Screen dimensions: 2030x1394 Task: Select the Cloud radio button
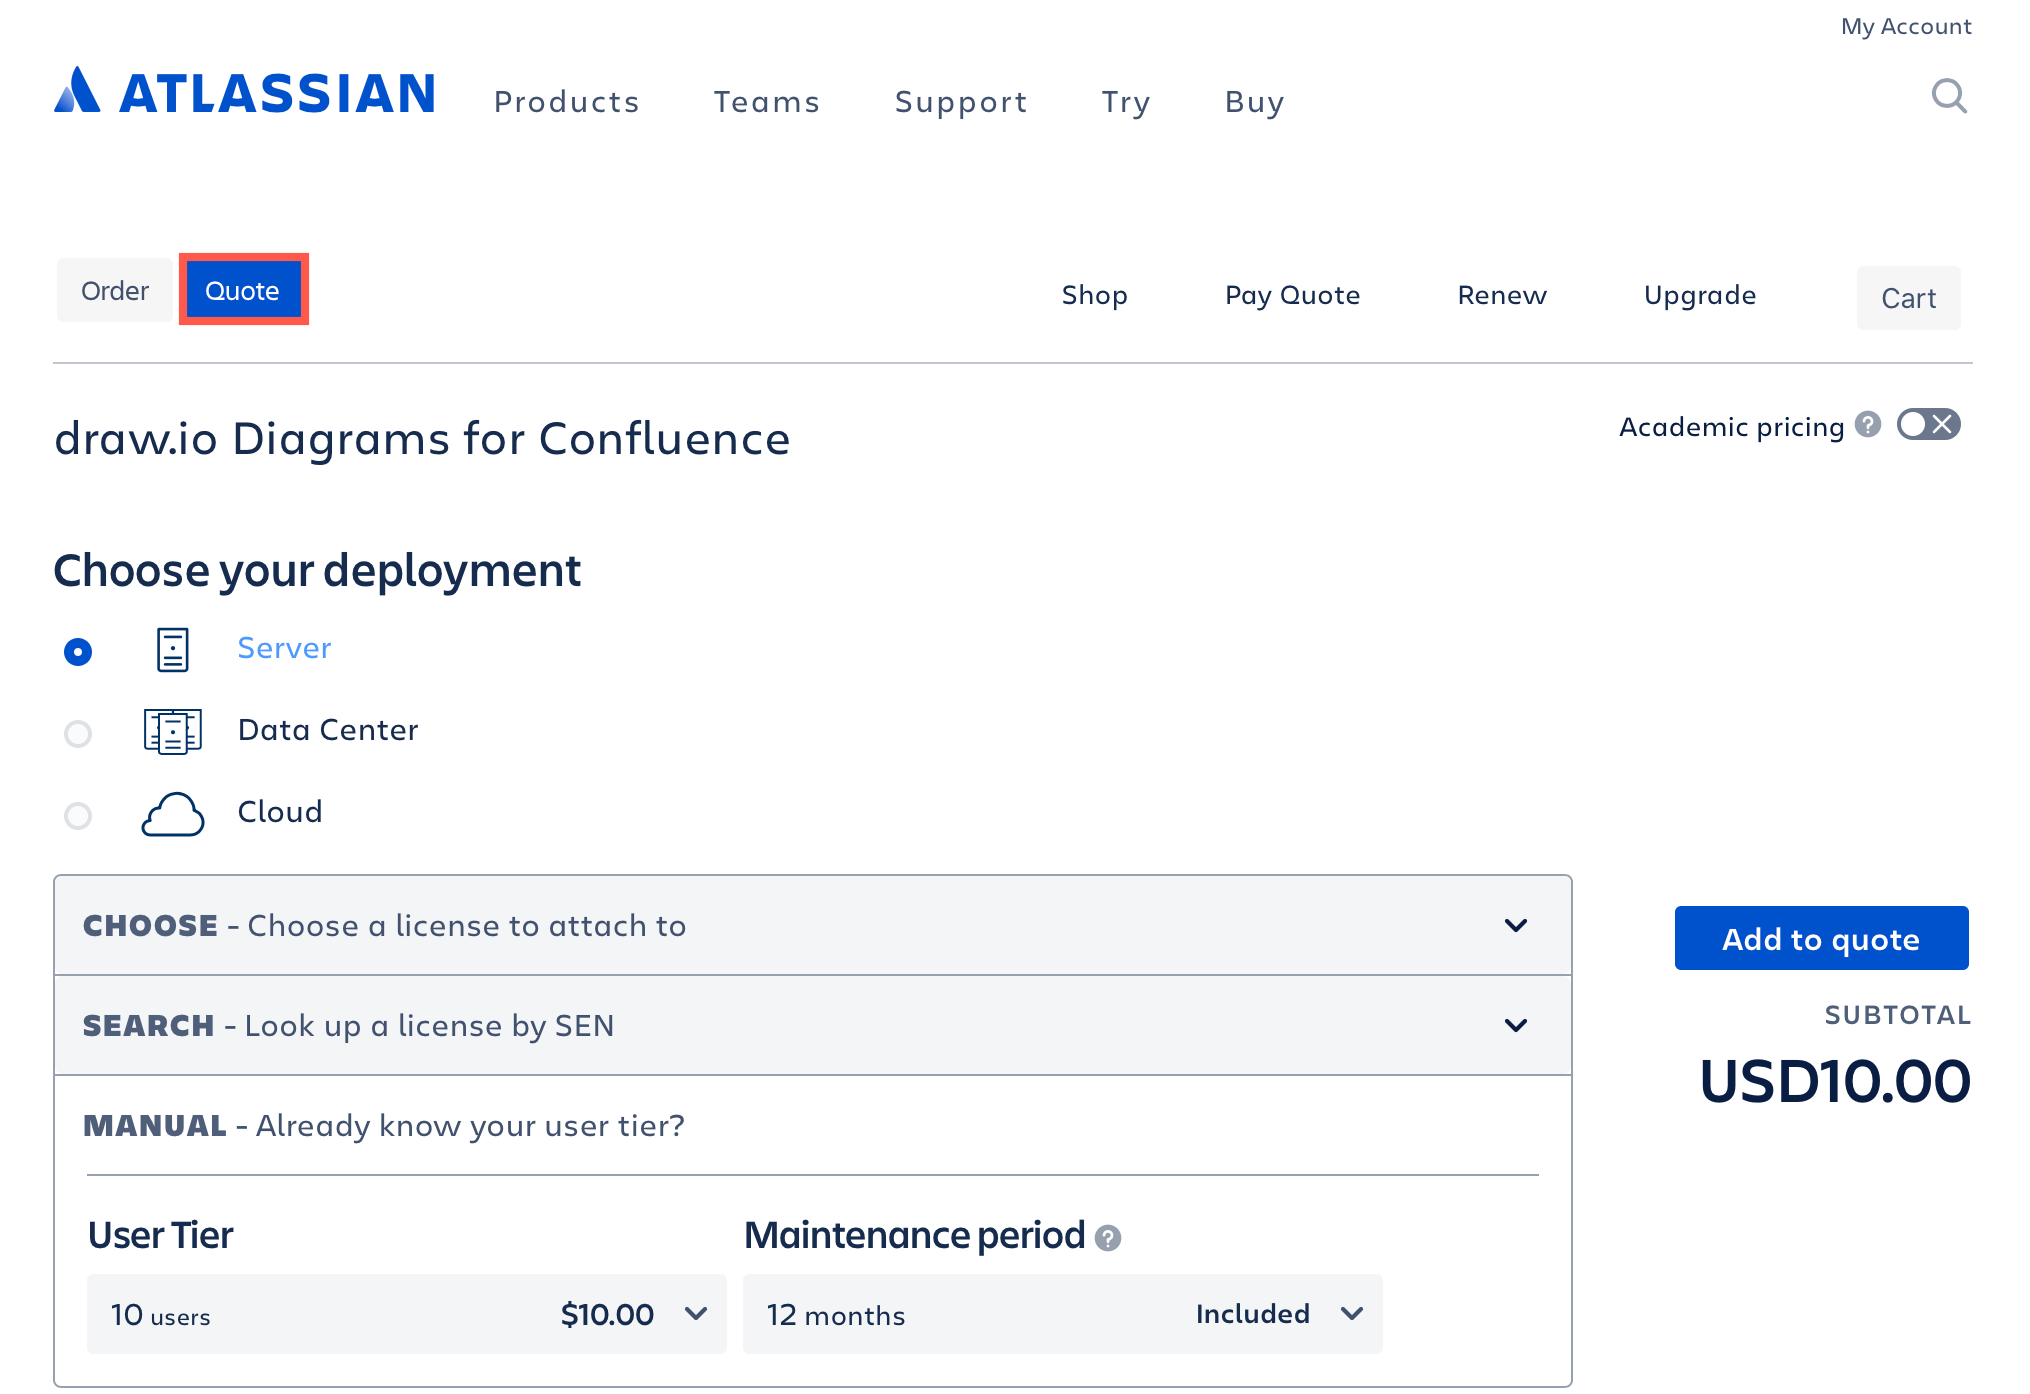78,816
